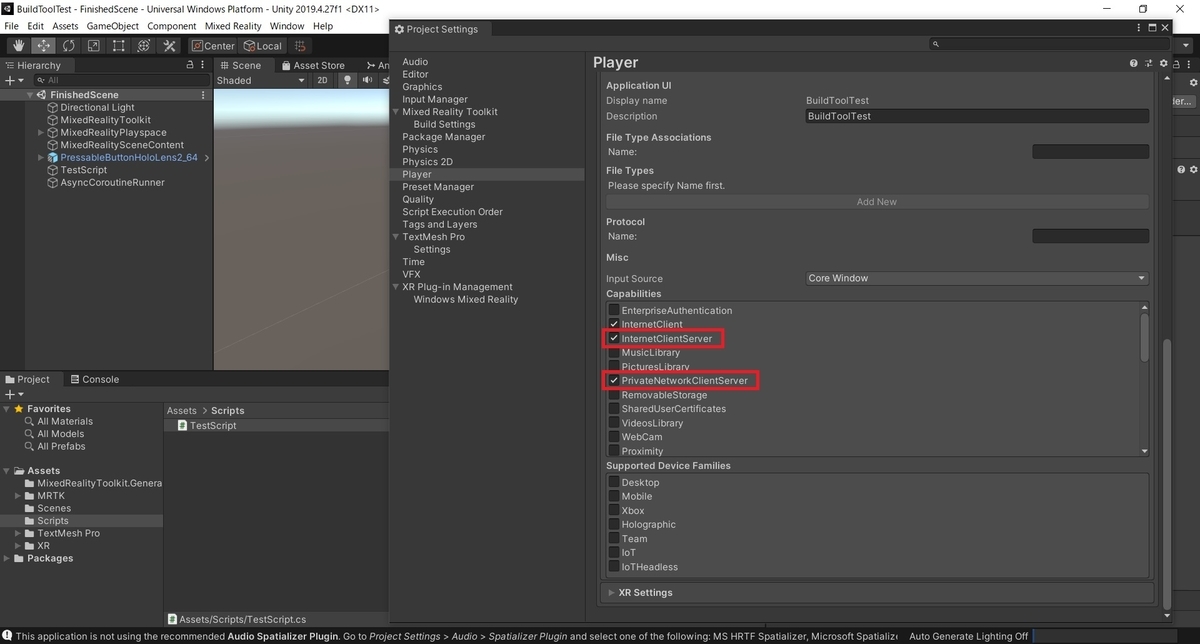Select the Rotate tool in toolbar
Viewport: 1200px width, 644px height.
68,45
